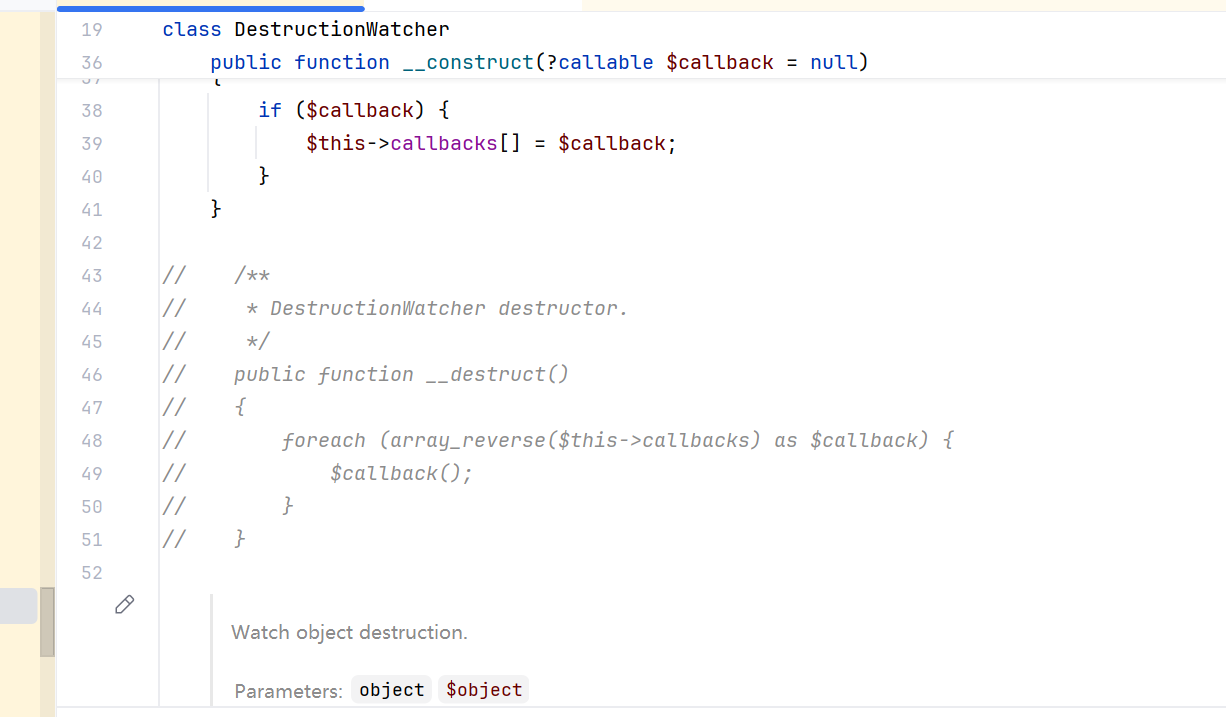1226x717 pixels.
Task: Click '?callable' type hint in constructor signature
Action: 600,62
